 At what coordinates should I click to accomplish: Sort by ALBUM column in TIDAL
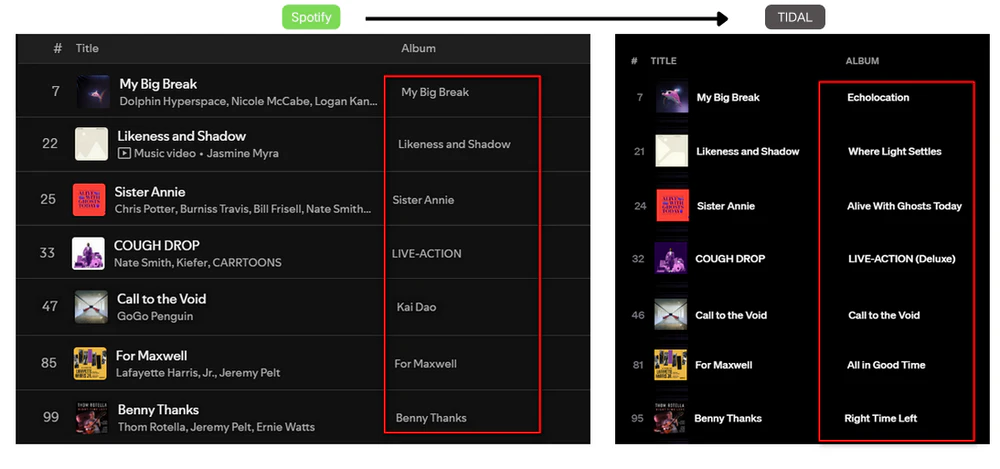(x=862, y=61)
